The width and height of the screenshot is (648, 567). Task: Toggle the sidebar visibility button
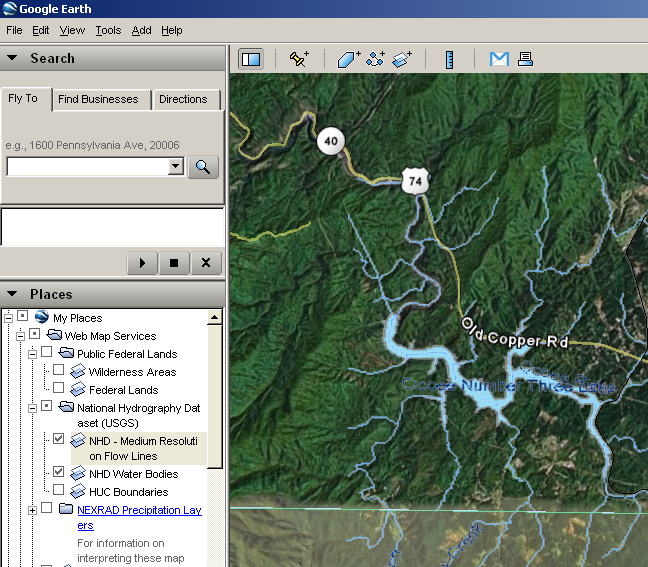pyautogui.click(x=251, y=60)
